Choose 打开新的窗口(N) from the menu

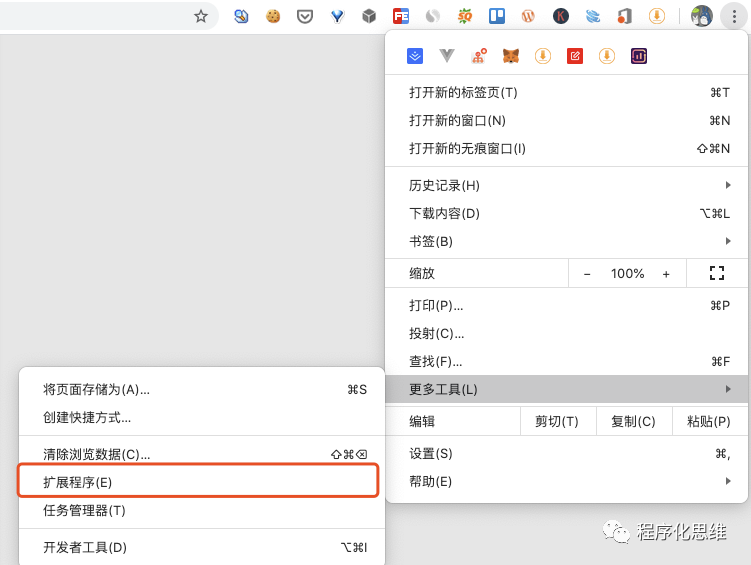point(567,121)
